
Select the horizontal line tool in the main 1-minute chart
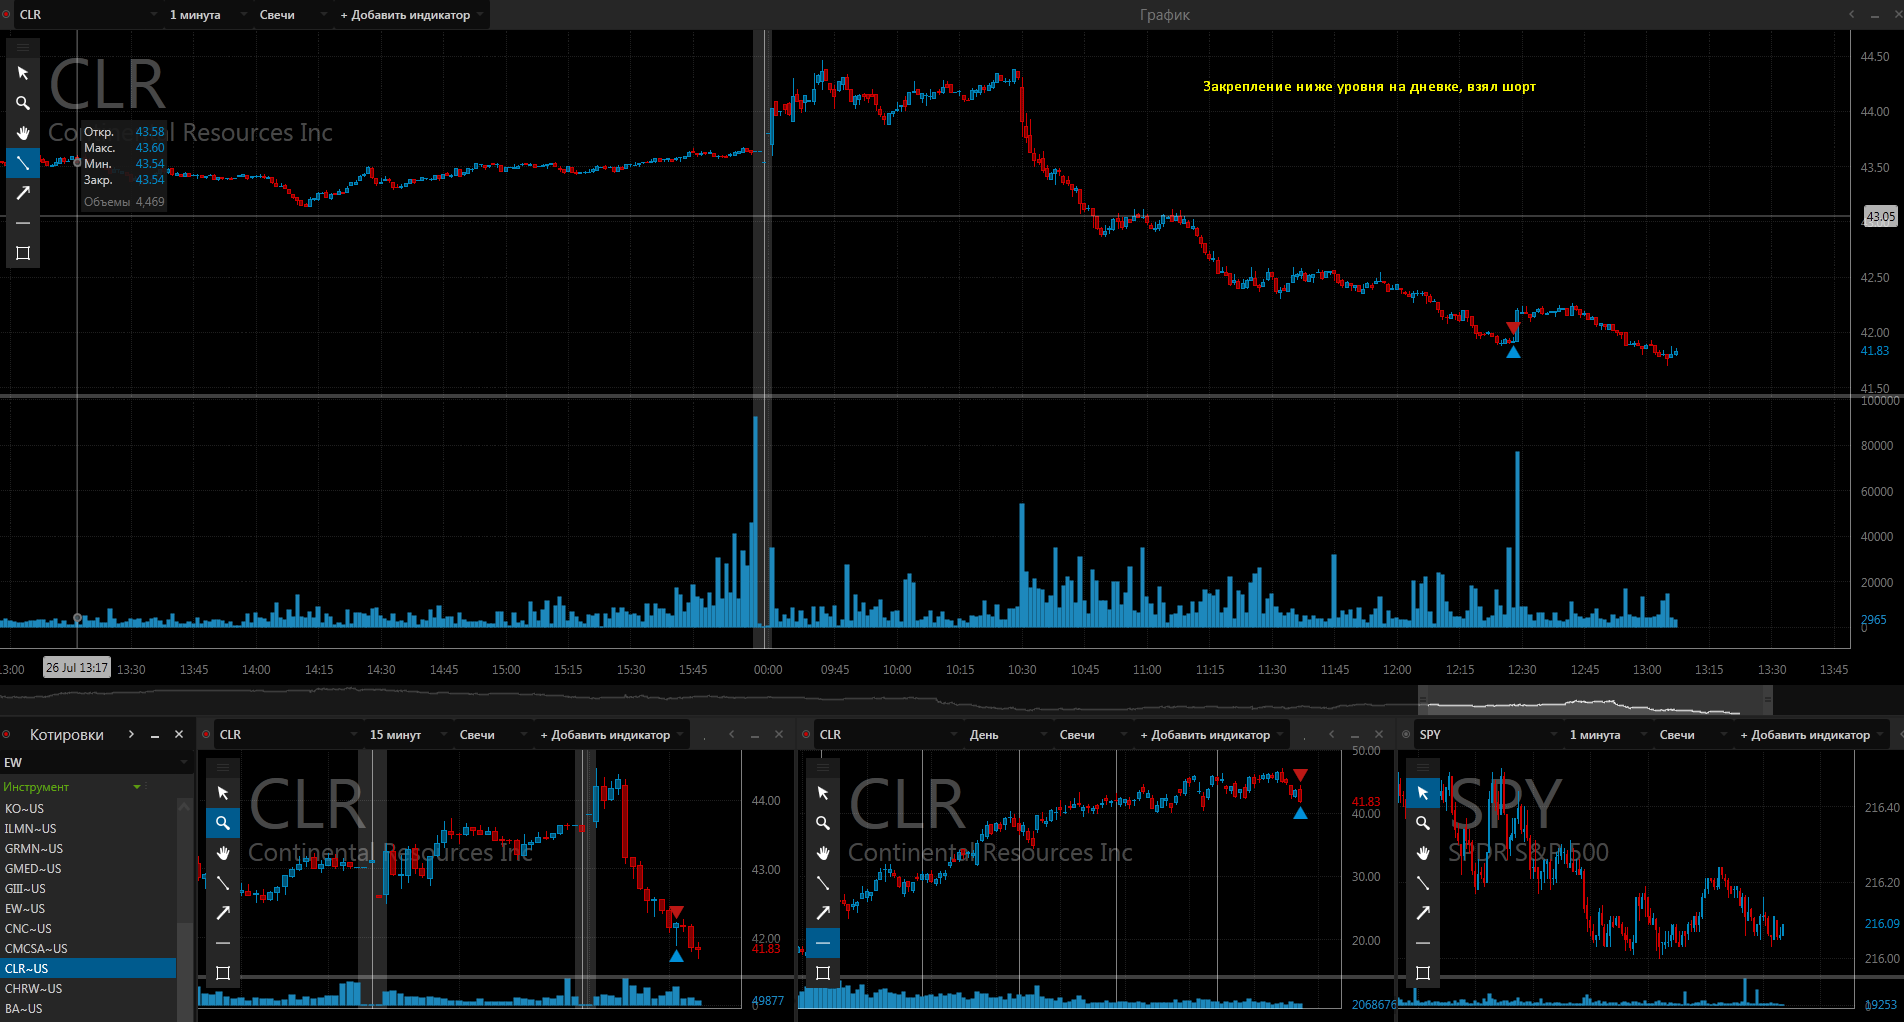[x=23, y=223]
